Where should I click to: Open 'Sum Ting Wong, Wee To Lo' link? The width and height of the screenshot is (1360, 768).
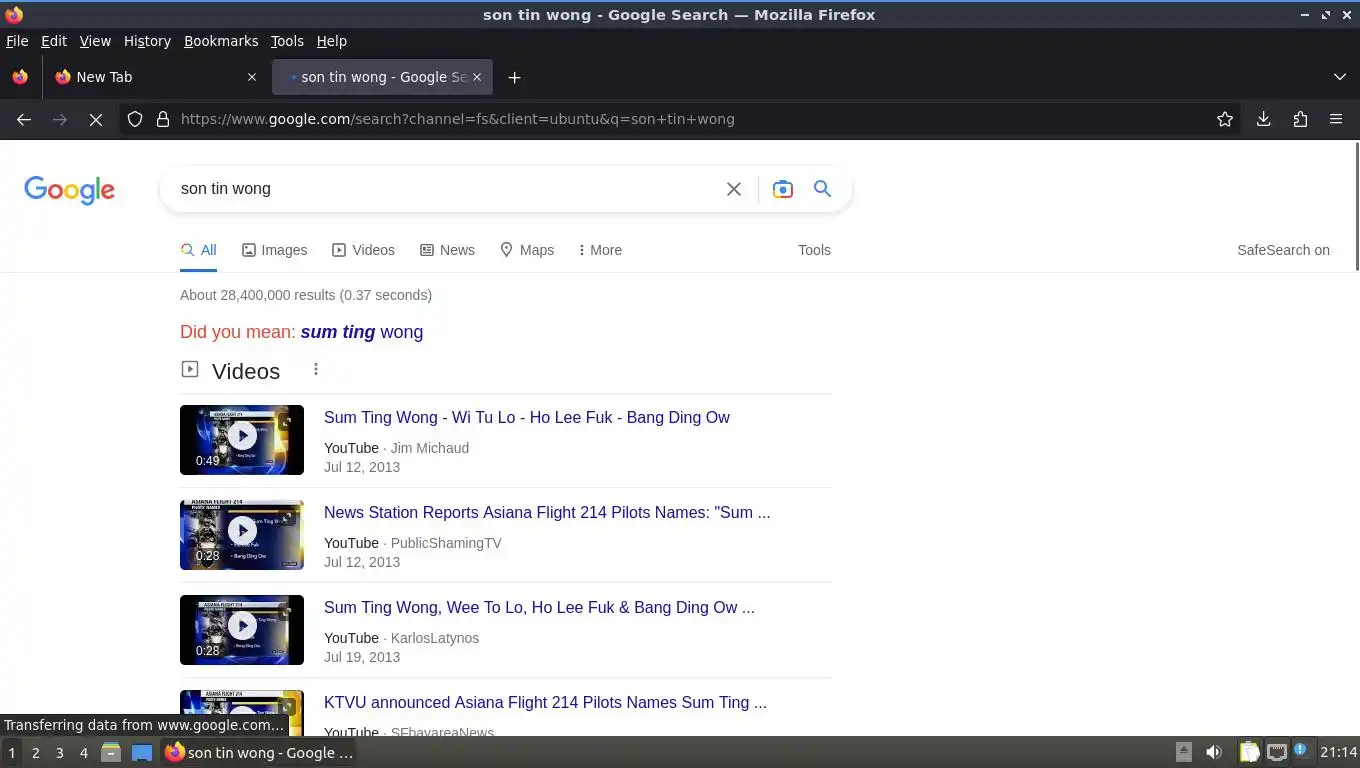539,607
